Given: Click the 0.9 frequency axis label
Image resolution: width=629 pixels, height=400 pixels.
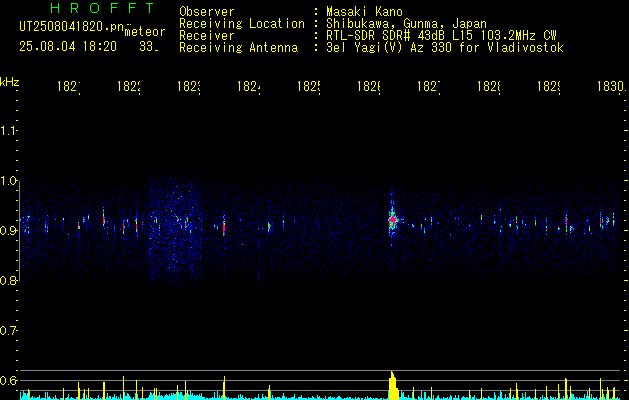Looking at the screenshot, I should pos(9,230).
